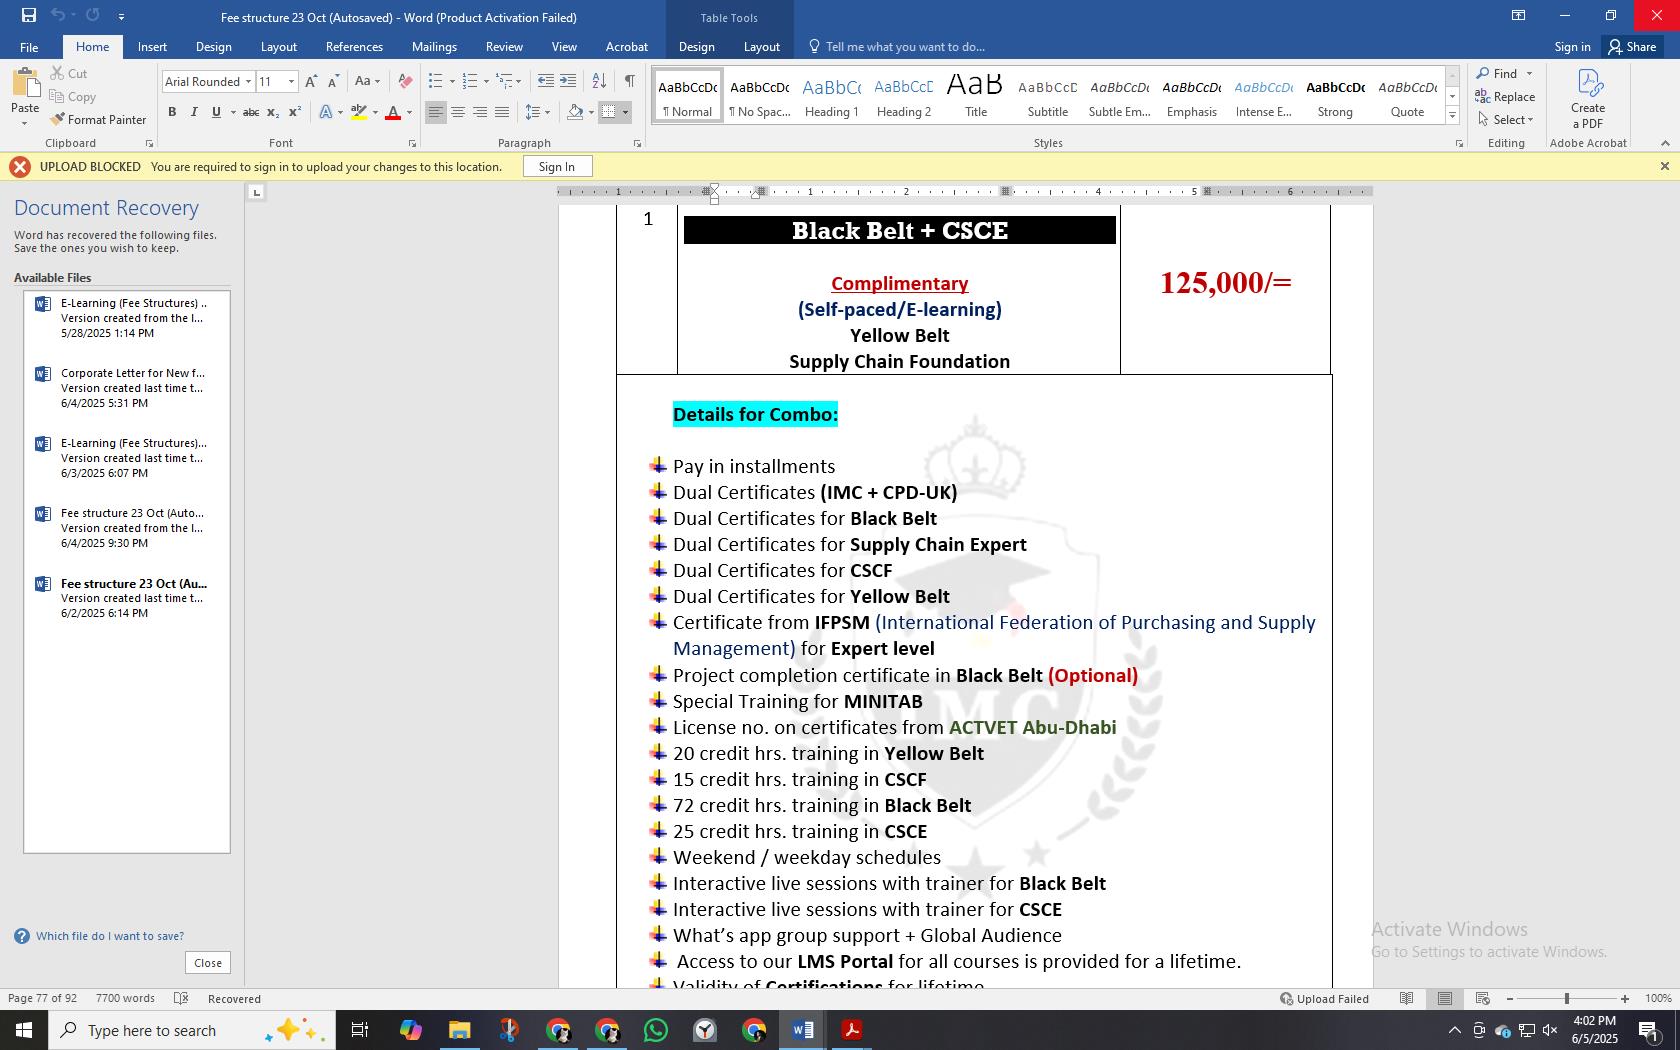Viewport: 1680px width, 1050px height.
Task: Switch to the Acrobat tab
Action: [627, 47]
